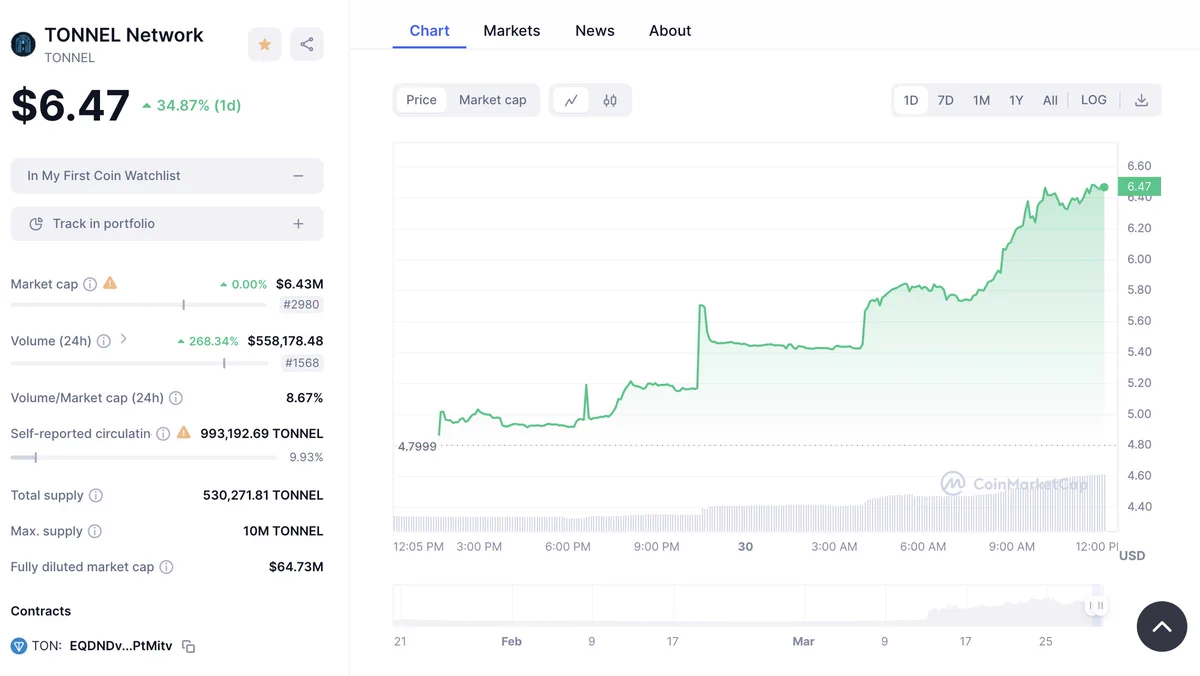Expand the Volume (24h) chevron arrow
This screenshot has width=1200, height=676.
click(123, 340)
